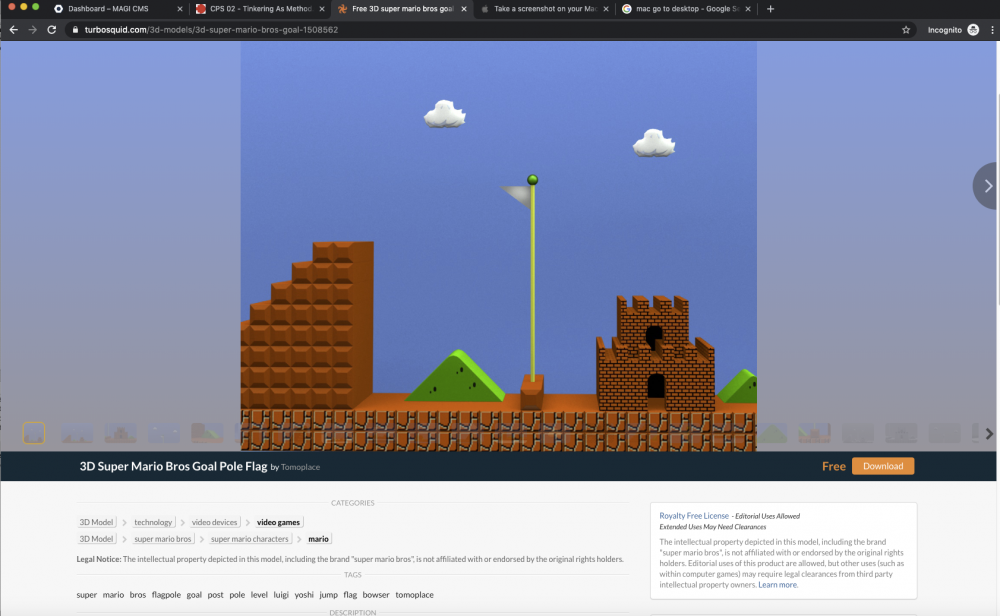Click the 'flagpole' tag
This screenshot has width=1000, height=616.
tap(166, 595)
